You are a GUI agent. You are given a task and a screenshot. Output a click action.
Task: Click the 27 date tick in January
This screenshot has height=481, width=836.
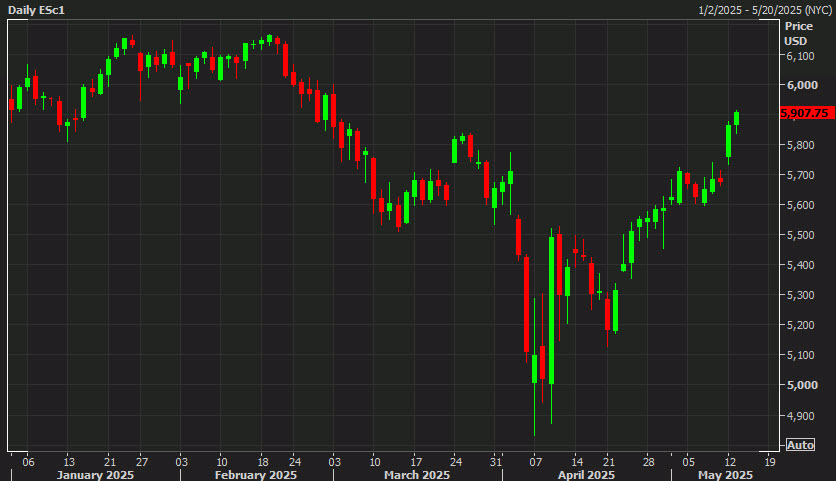(x=141, y=462)
